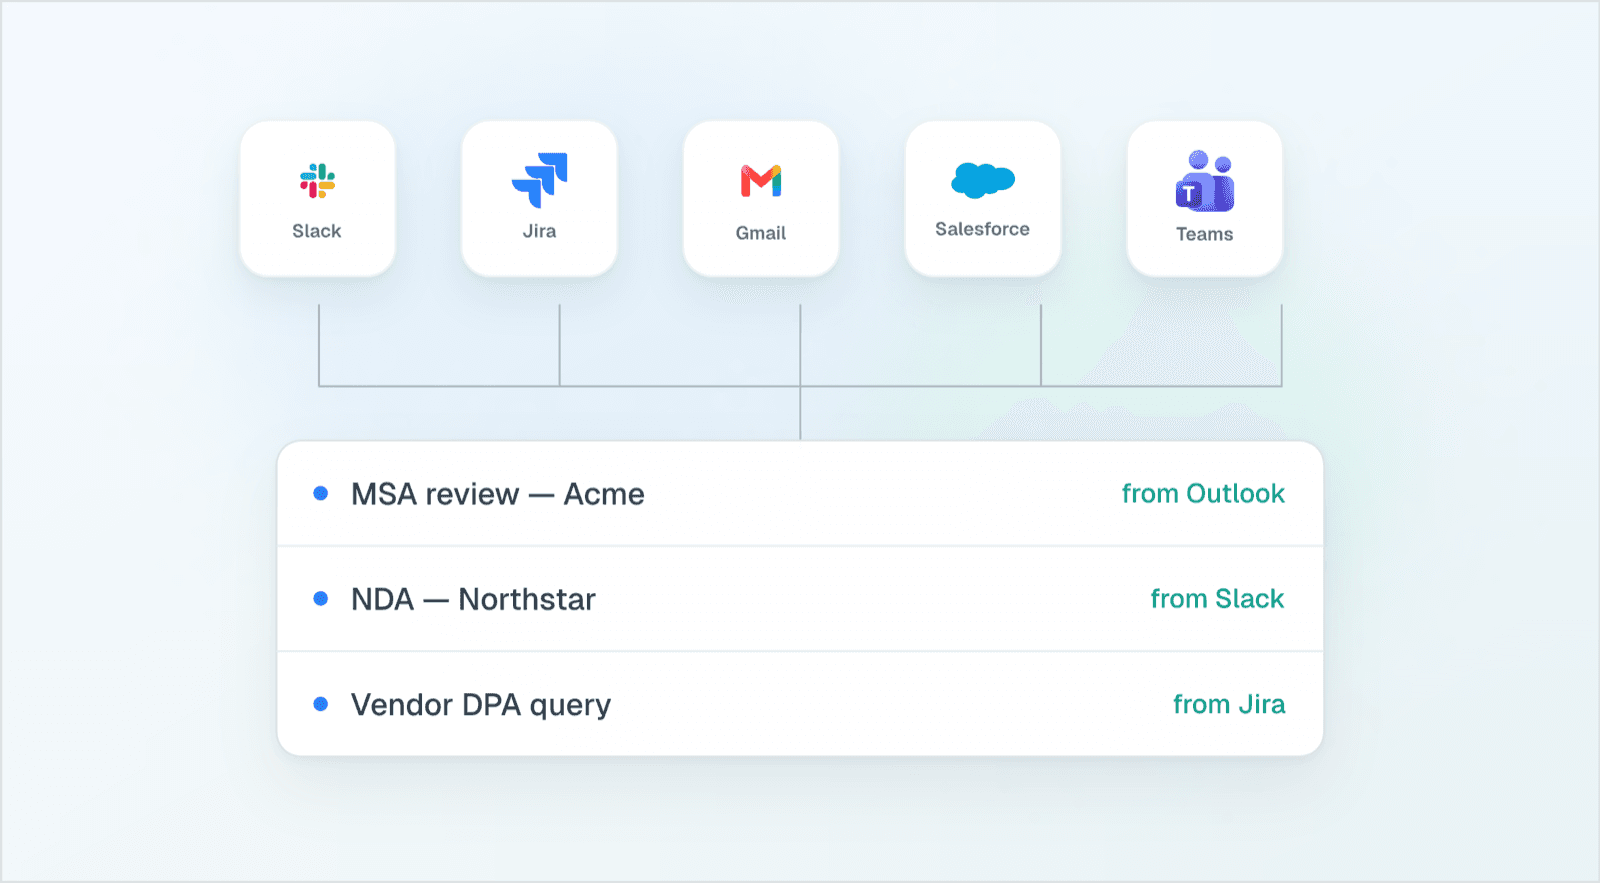
Task: Select the Teams card label
Action: point(1205,234)
